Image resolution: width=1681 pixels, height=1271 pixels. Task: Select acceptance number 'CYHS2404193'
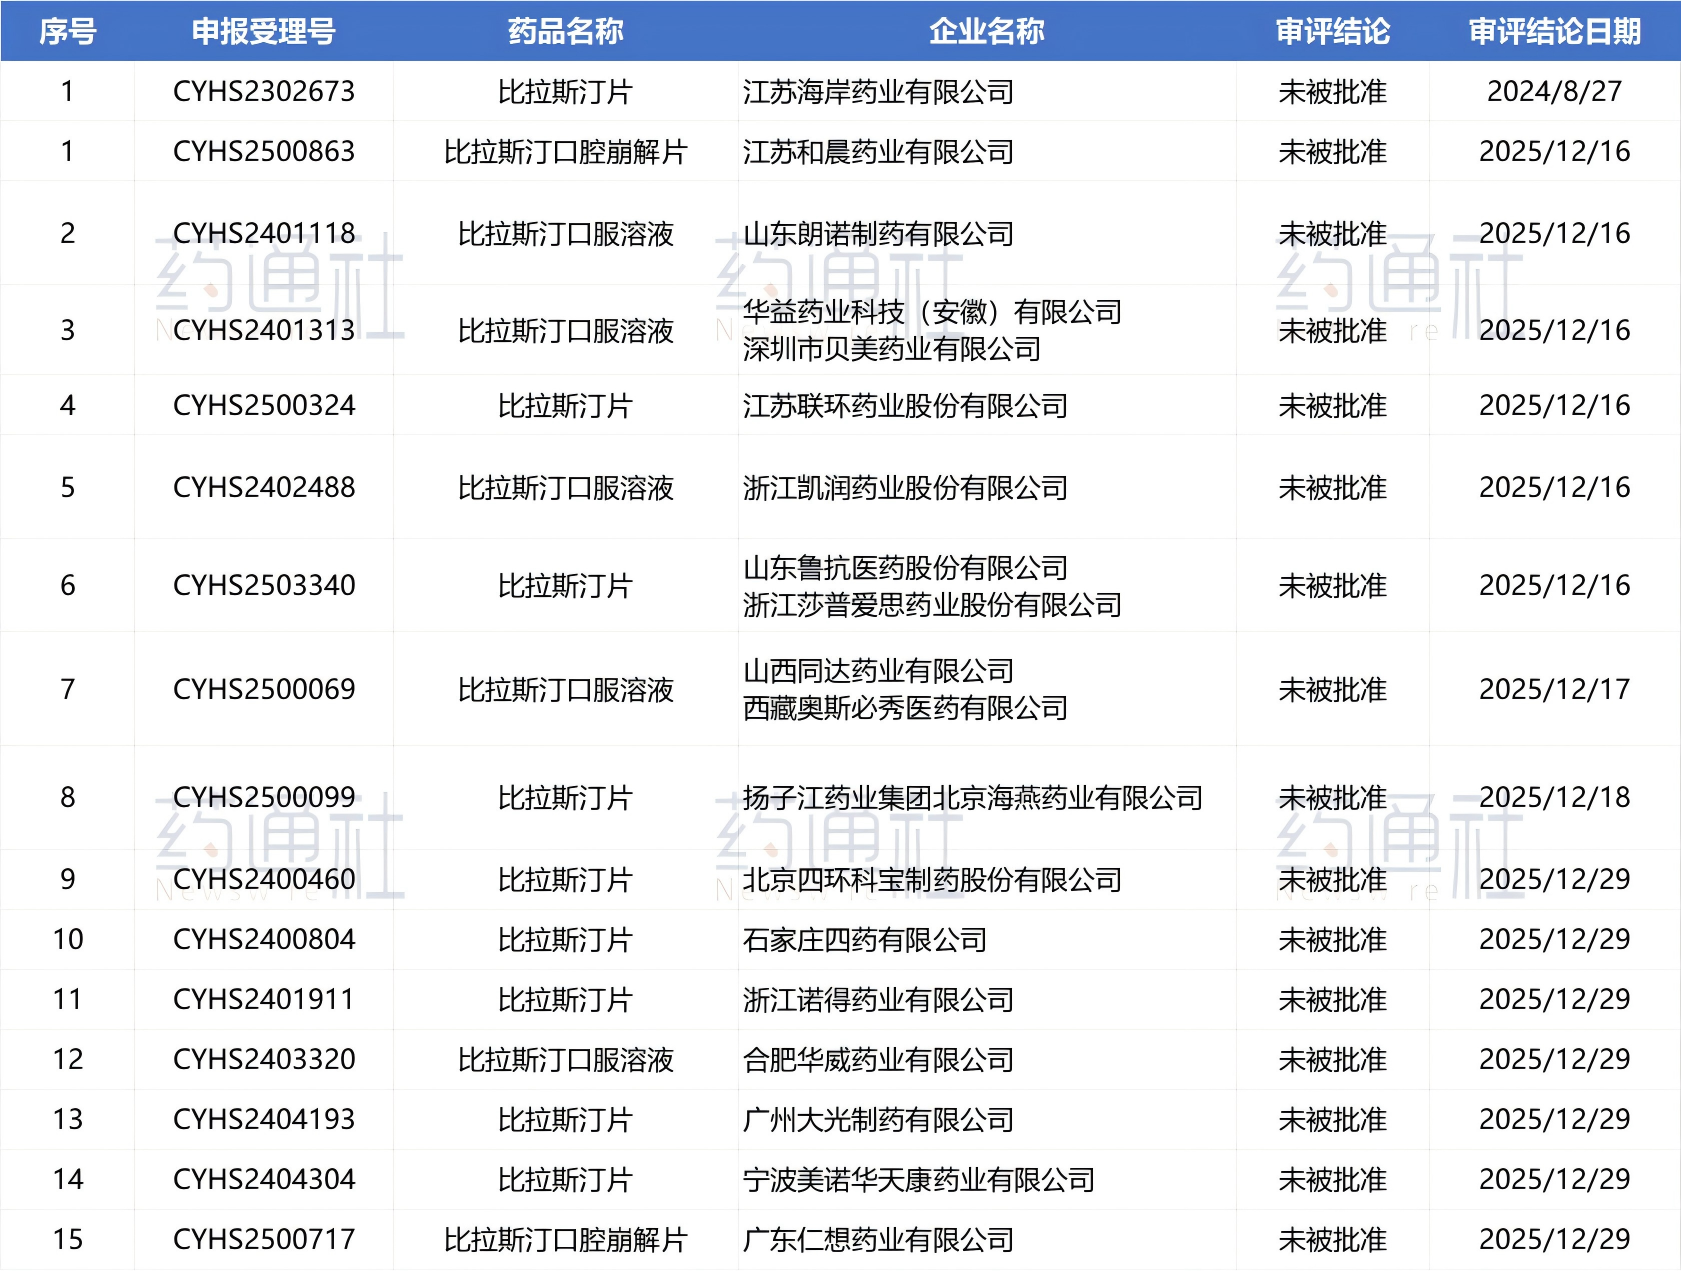[x=264, y=1120]
